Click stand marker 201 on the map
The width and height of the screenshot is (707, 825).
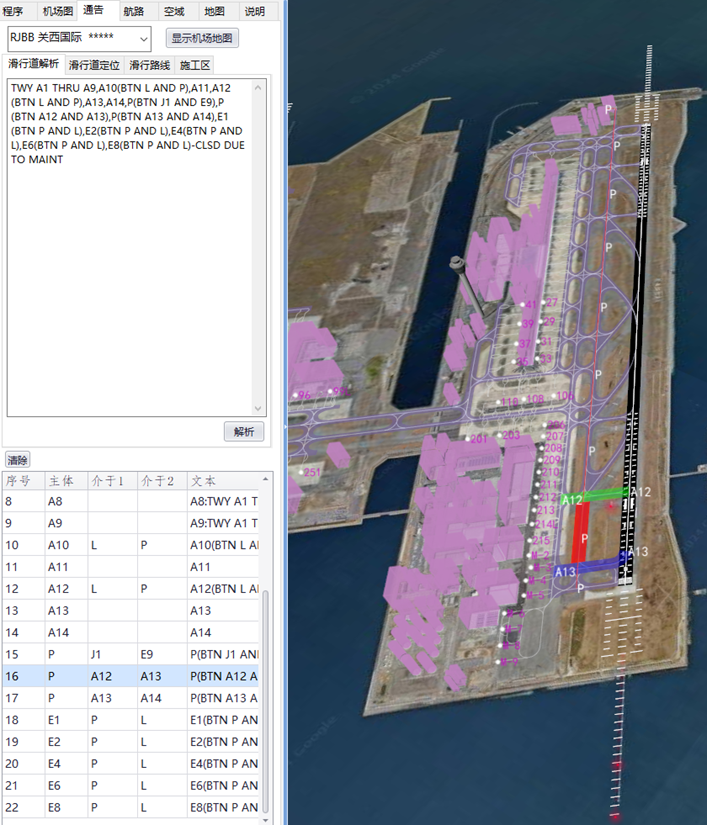tap(480, 439)
